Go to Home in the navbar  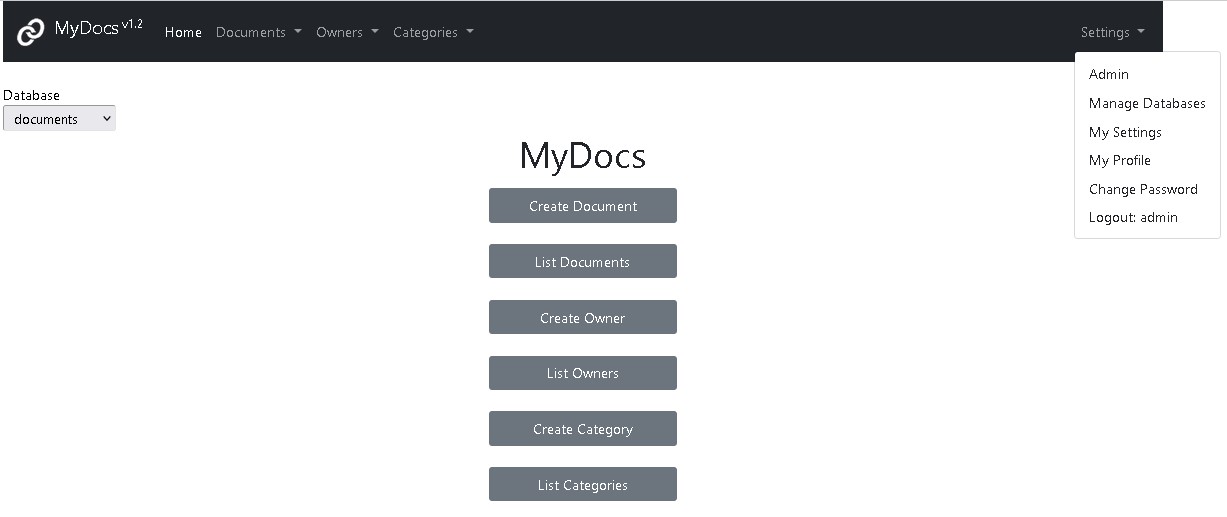coord(183,32)
